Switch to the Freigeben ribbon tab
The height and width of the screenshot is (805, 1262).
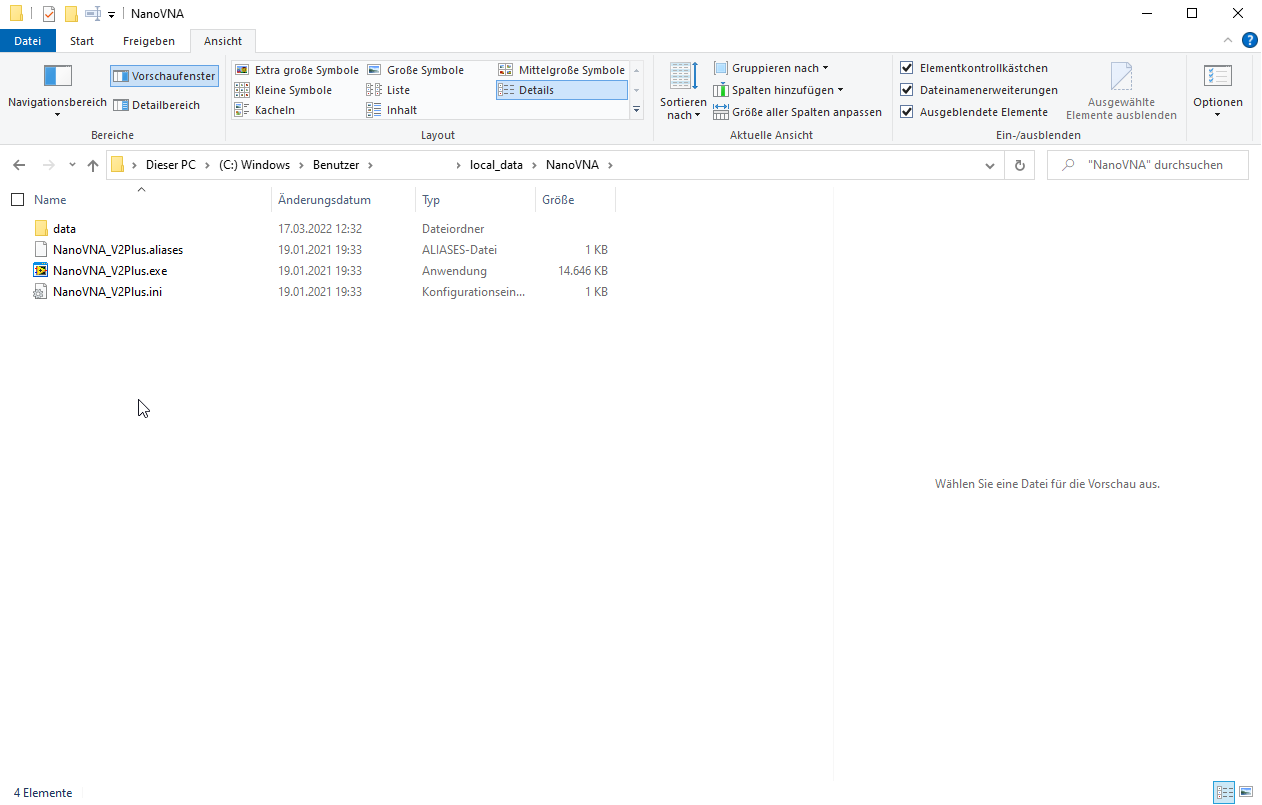[x=149, y=41]
